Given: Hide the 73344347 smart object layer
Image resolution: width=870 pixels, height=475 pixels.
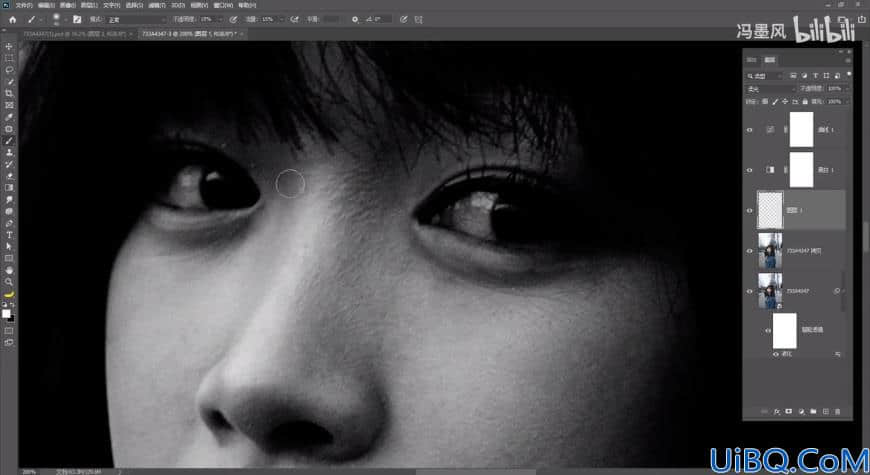Looking at the screenshot, I should tap(750, 291).
